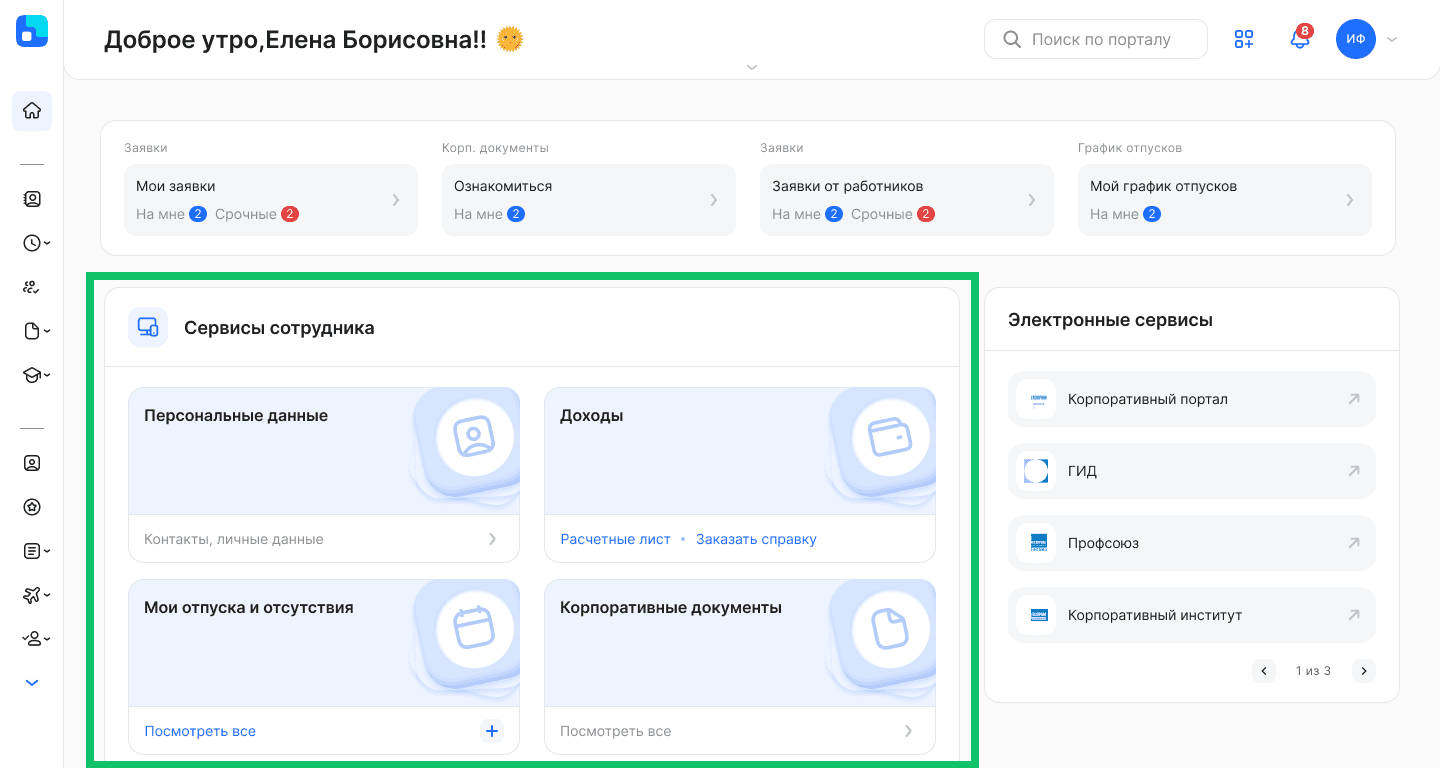The image size is (1440, 768).
Task: Open ГИД electronic service
Action: [x=1191, y=470]
